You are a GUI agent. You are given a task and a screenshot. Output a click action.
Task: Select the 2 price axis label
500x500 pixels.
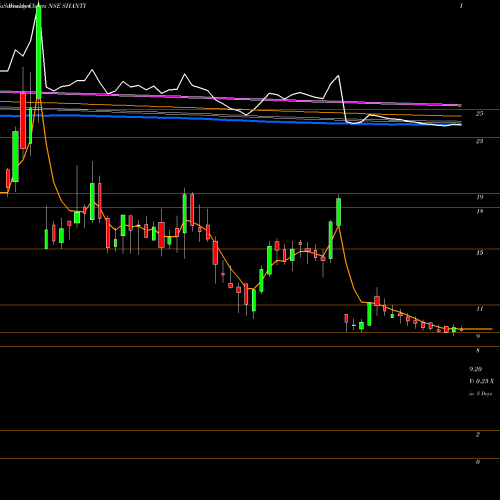click(478, 435)
